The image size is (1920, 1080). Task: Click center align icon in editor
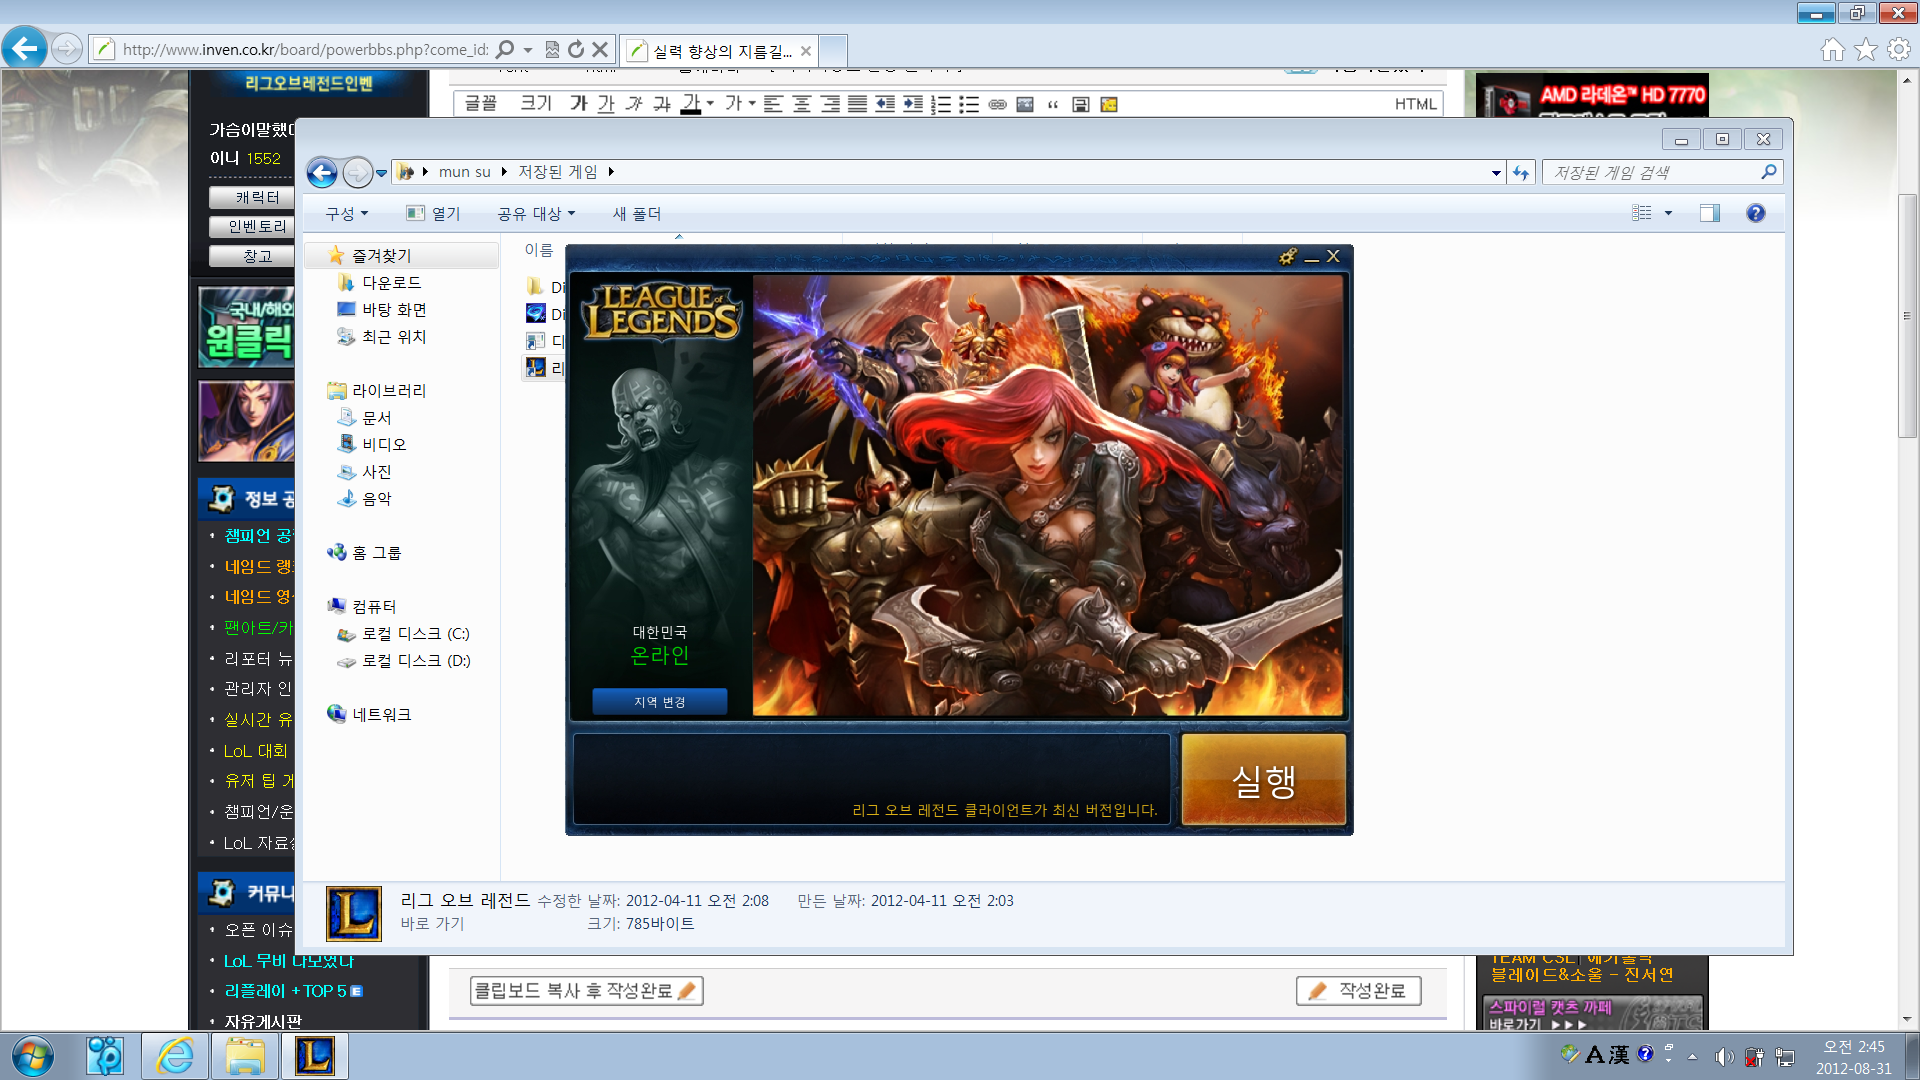(x=802, y=104)
